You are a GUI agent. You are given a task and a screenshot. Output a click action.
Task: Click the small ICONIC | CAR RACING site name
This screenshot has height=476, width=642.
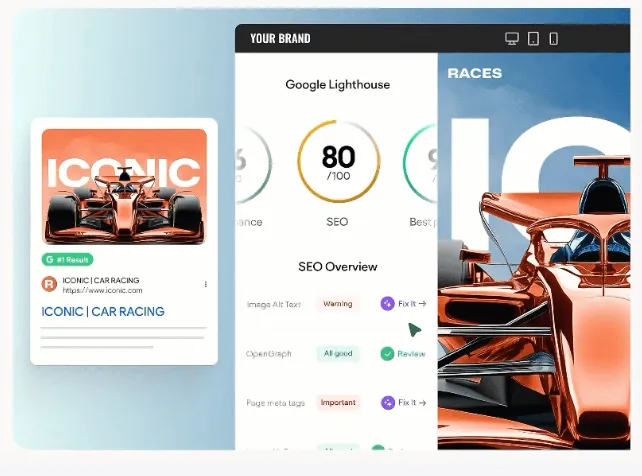(x=101, y=280)
